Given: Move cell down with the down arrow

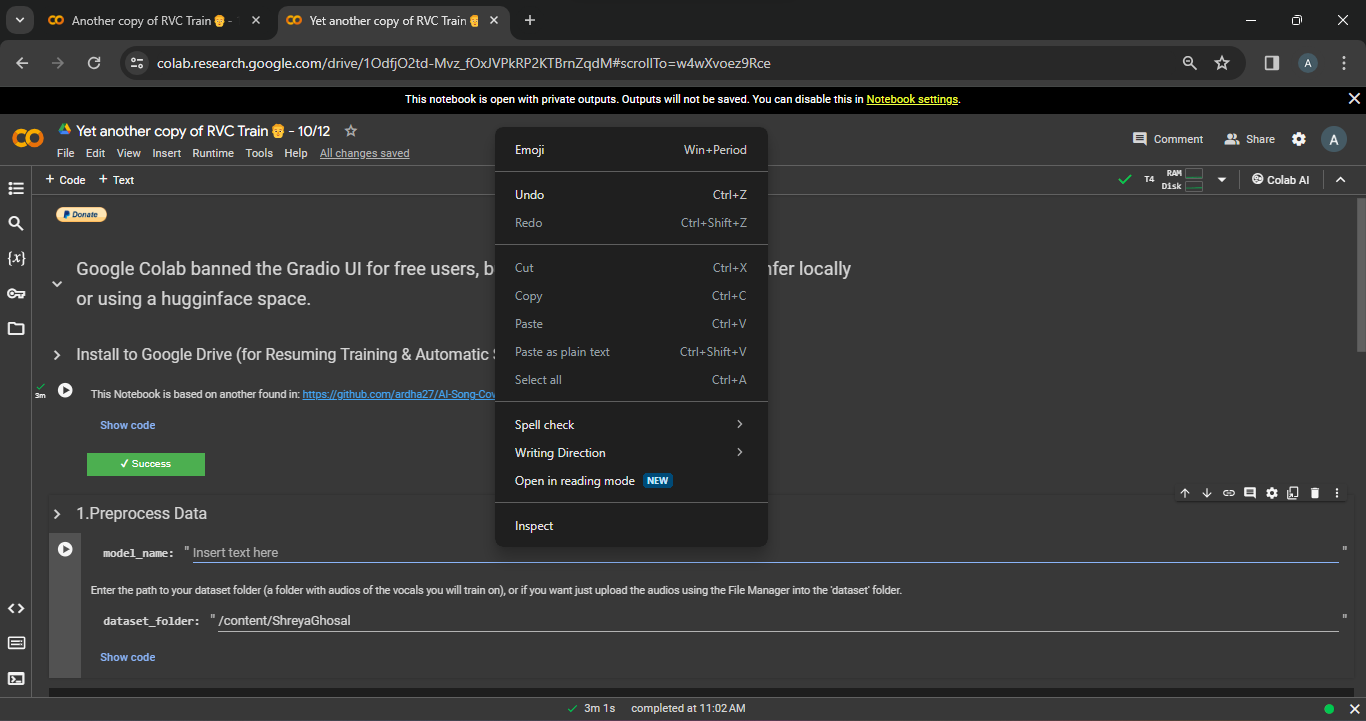Looking at the screenshot, I should (x=1207, y=493).
